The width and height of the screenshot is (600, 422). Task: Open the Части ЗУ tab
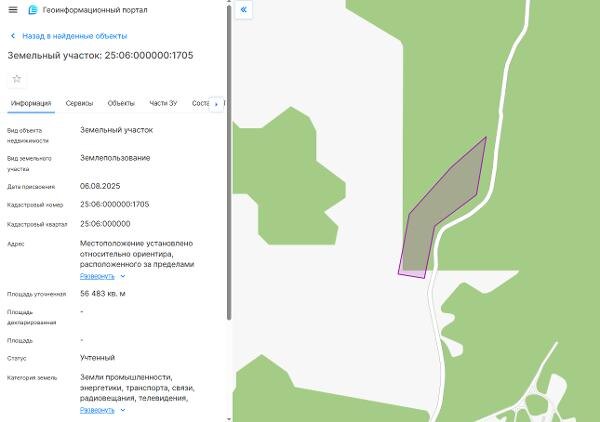pos(163,103)
